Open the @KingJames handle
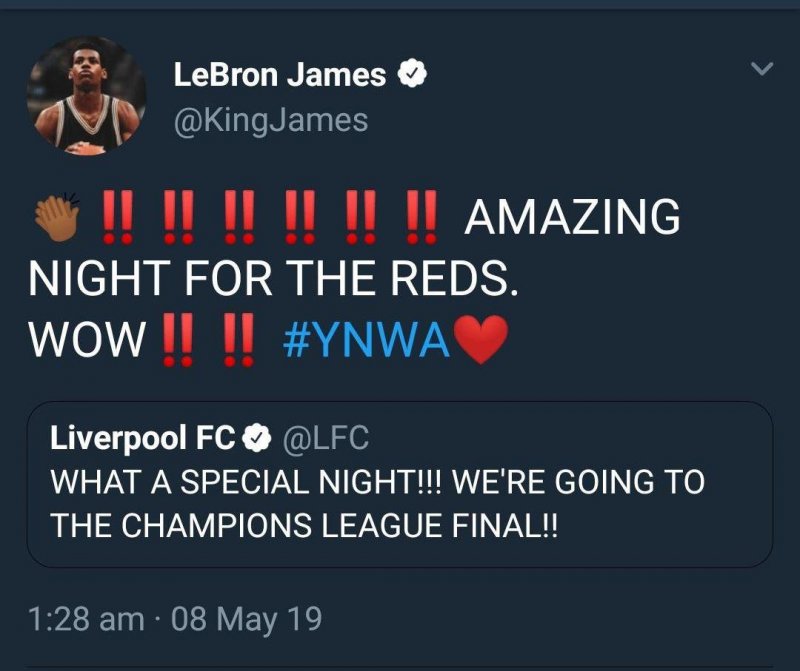The width and height of the screenshot is (800, 671). click(x=271, y=121)
